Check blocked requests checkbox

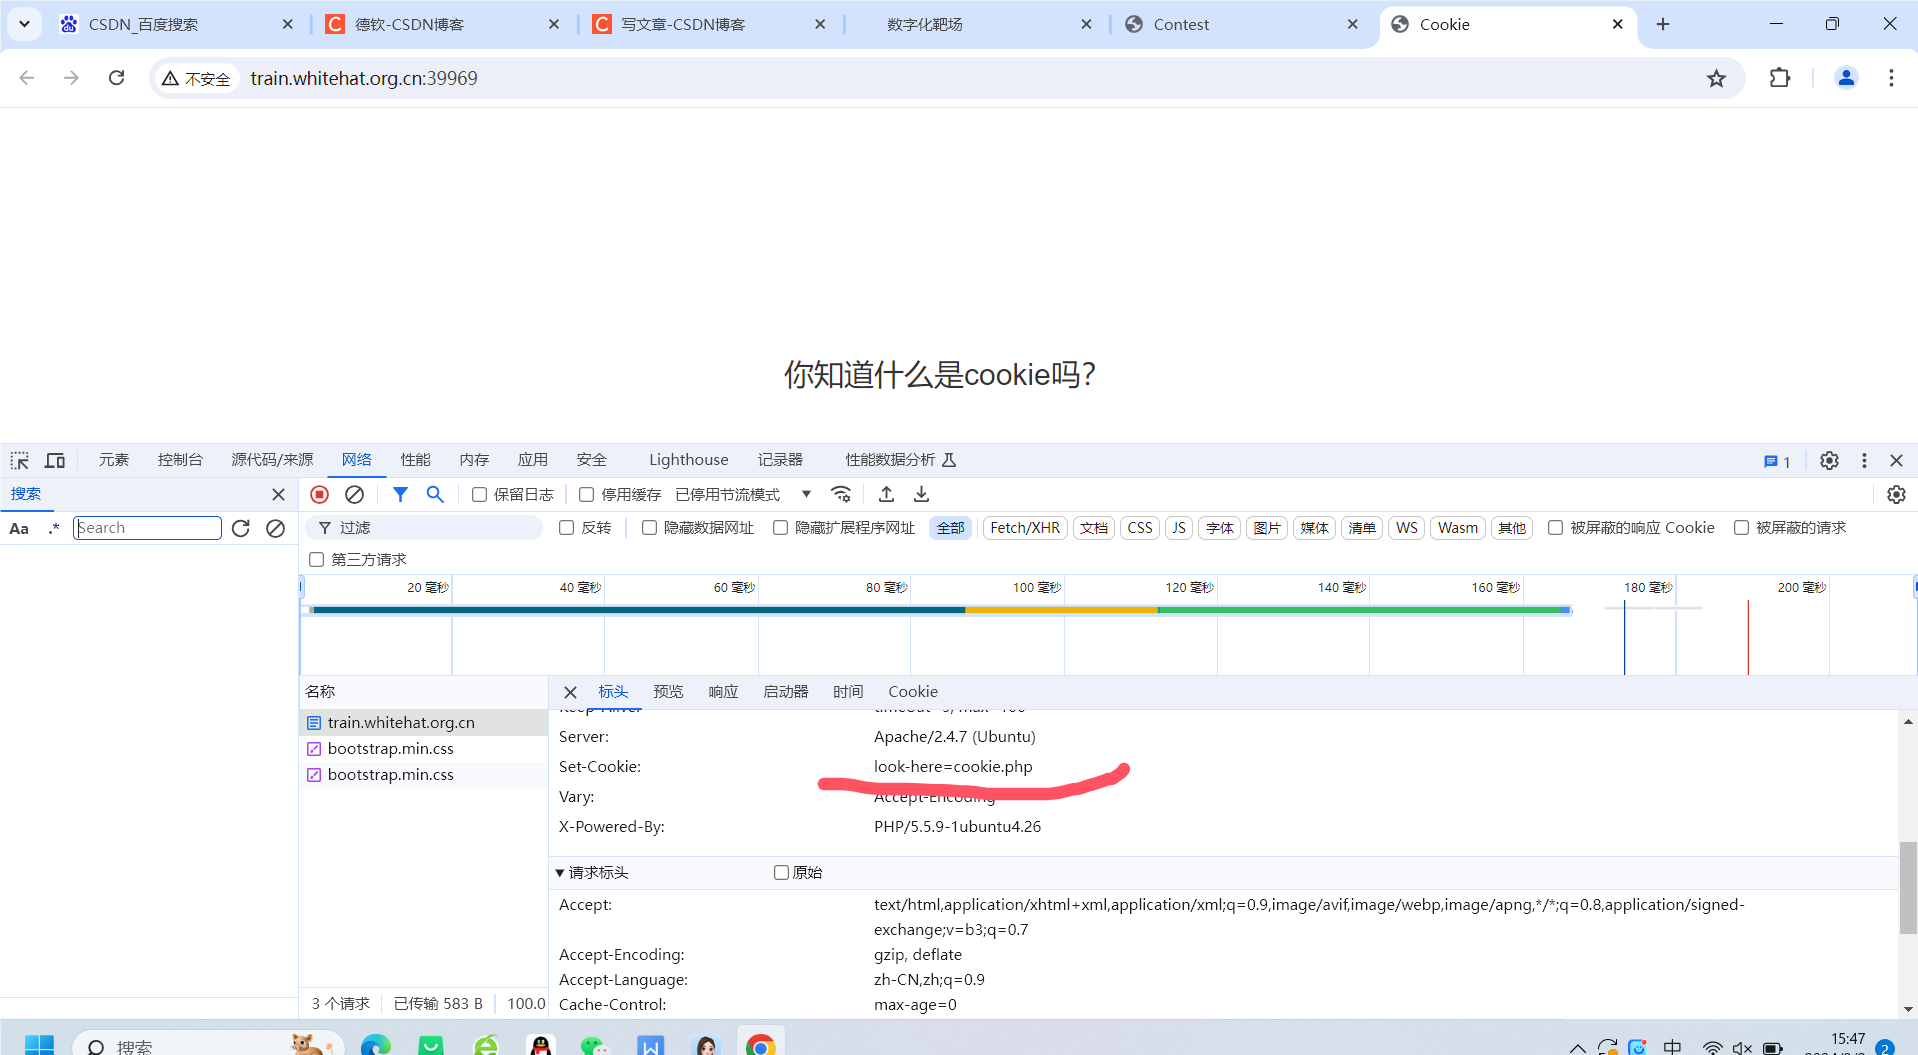point(1742,528)
